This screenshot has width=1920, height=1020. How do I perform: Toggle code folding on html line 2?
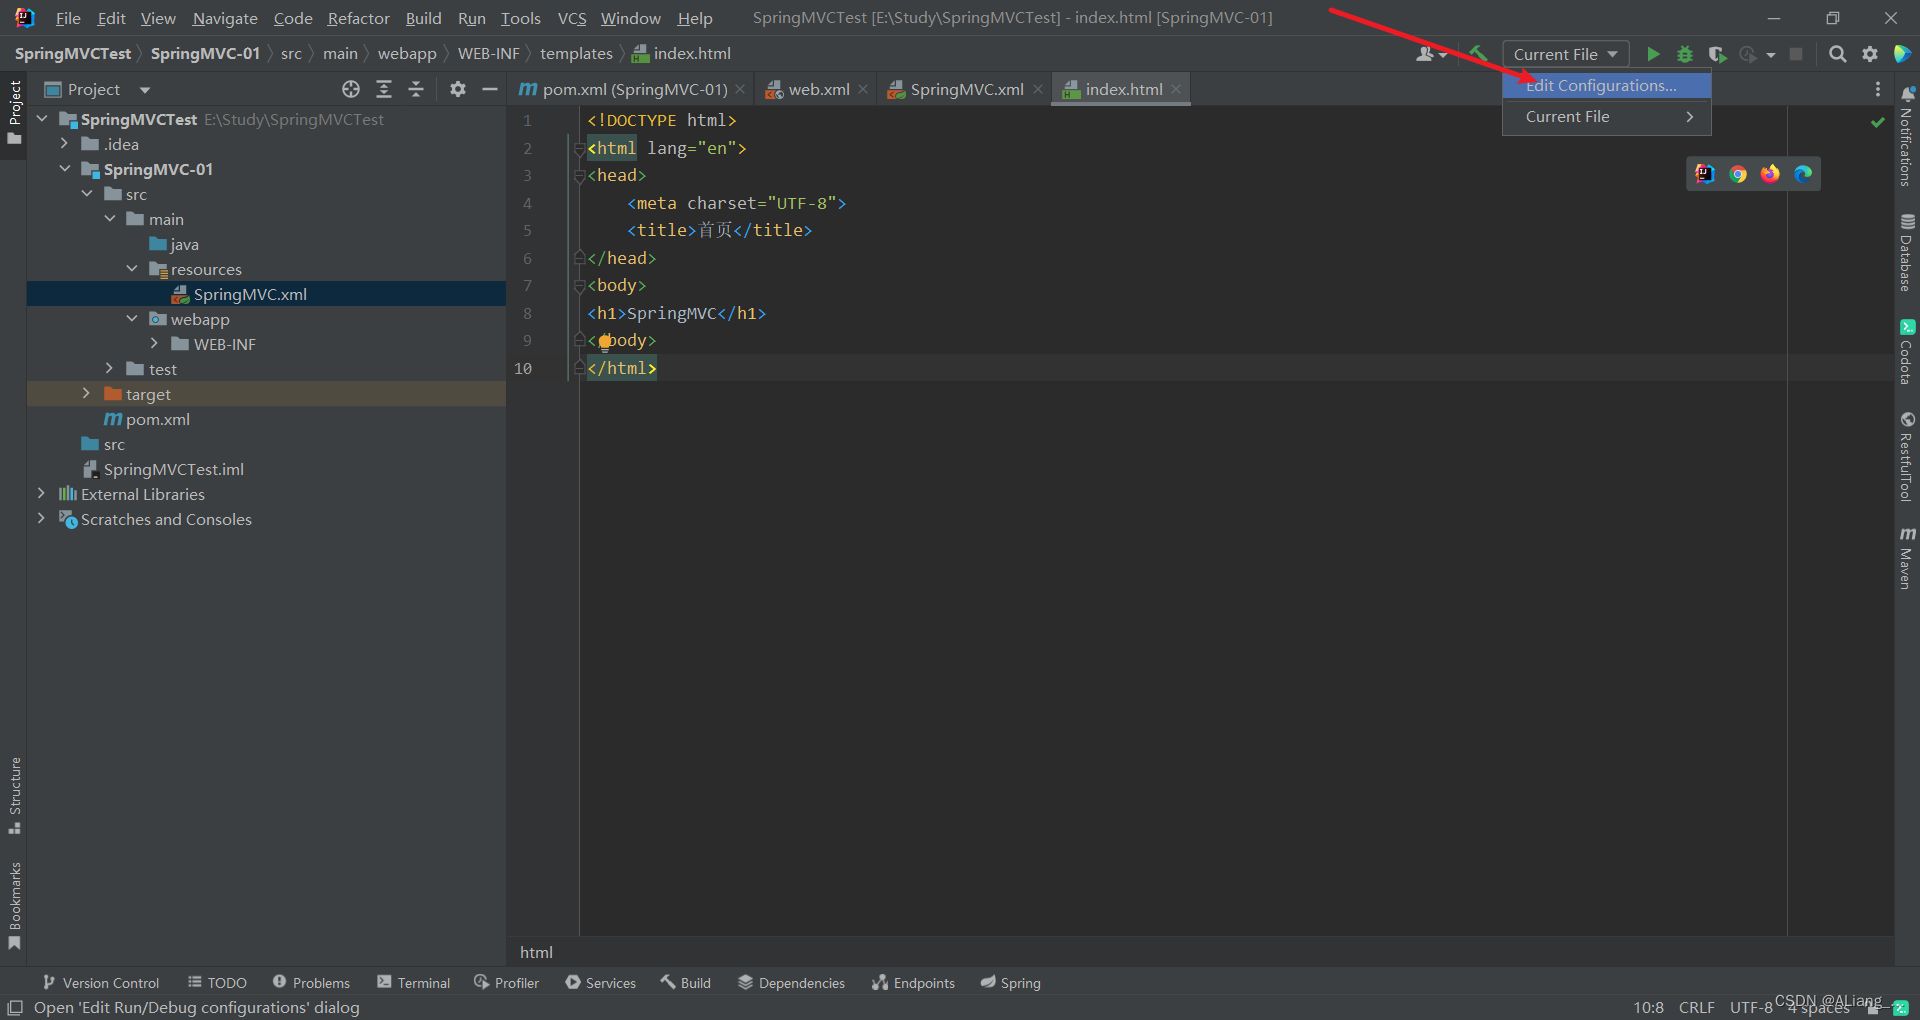(579, 149)
